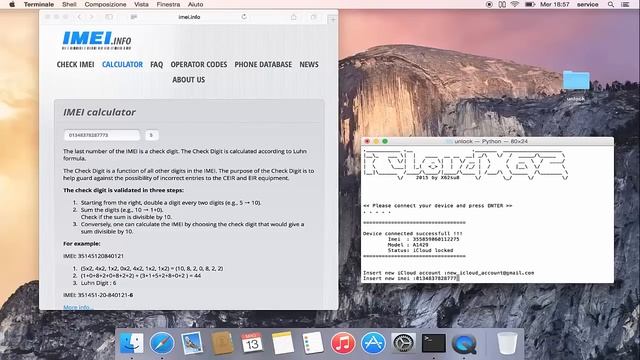Open the CALCULATOR page
Viewport: 640px width, 360px height.
coord(122,64)
